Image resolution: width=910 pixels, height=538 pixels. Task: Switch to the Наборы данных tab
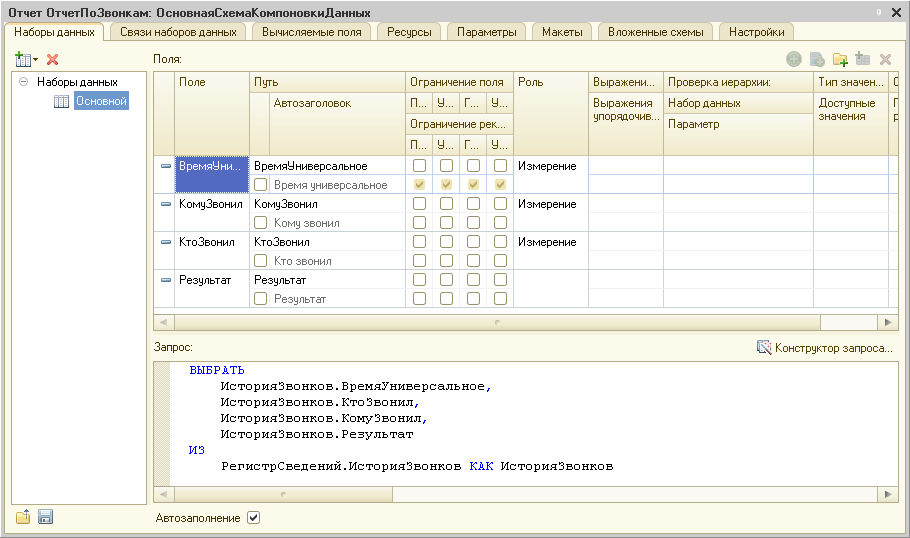(54, 32)
